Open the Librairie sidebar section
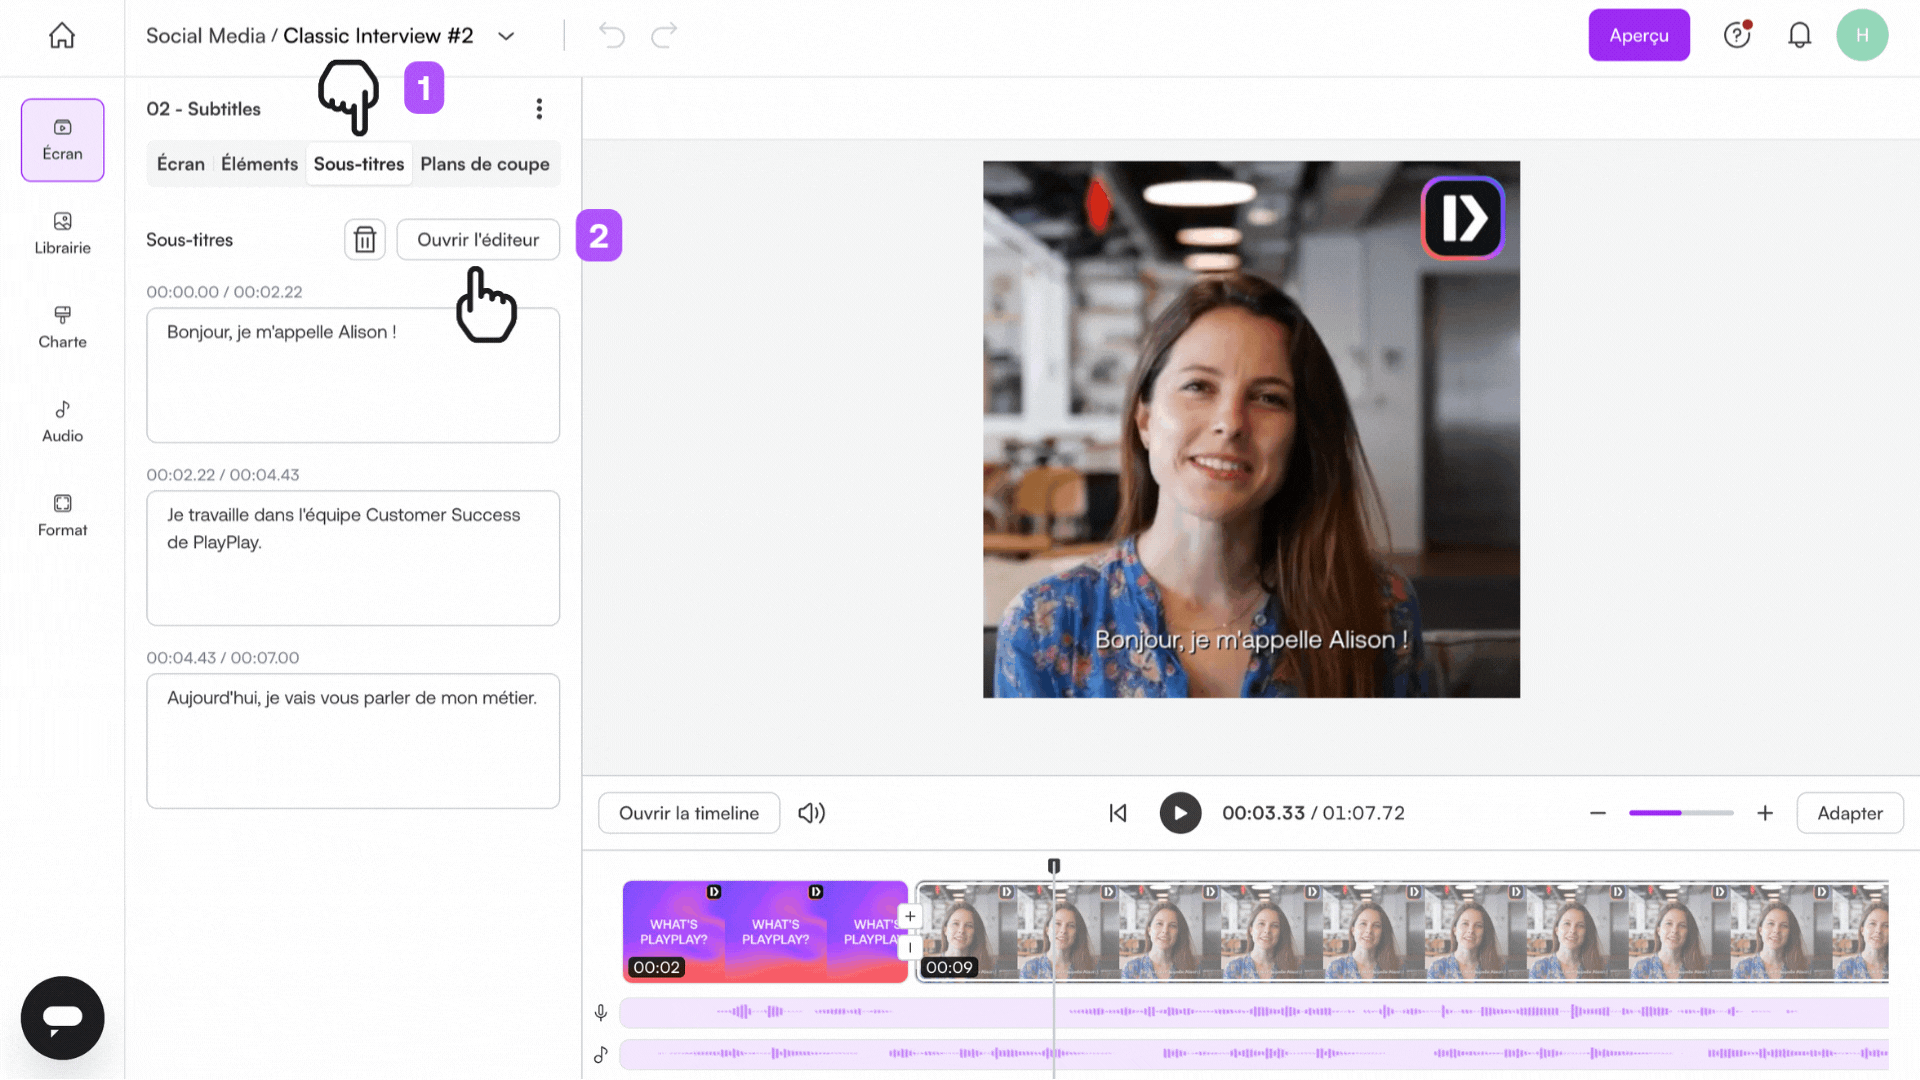Viewport: 1920px width, 1080px height. click(x=63, y=234)
